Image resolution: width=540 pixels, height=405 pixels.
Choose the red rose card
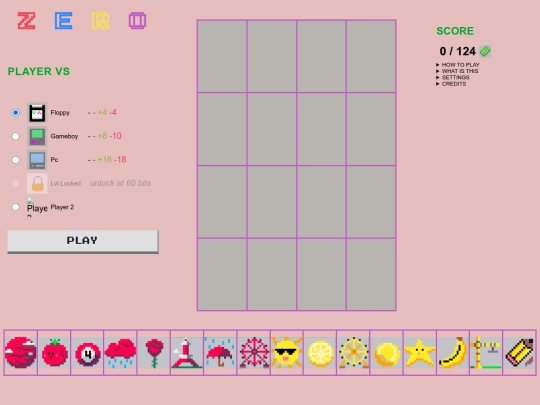coord(154,353)
